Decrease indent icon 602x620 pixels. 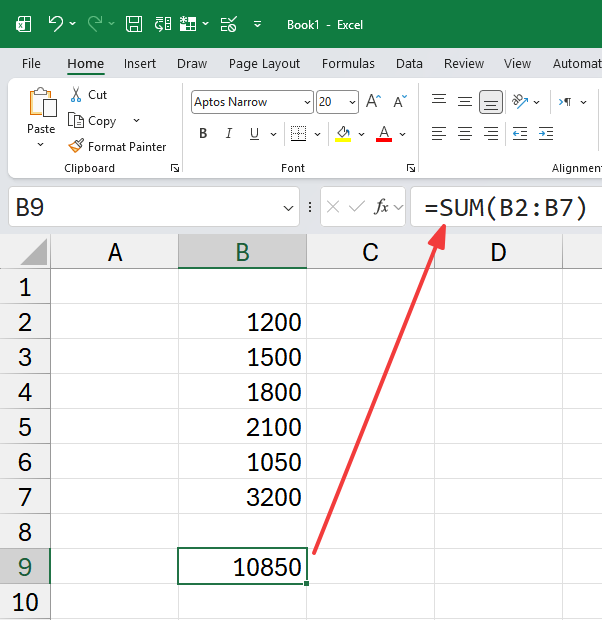click(x=520, y=134)
